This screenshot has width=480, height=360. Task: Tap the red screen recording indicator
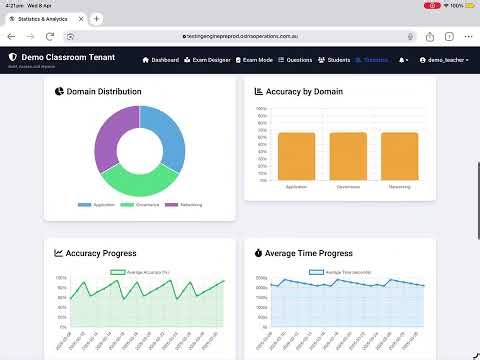pos(432,5)
